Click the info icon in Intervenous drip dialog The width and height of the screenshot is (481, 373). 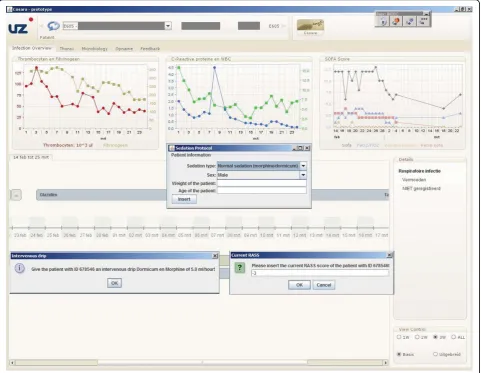click(20, 268)
